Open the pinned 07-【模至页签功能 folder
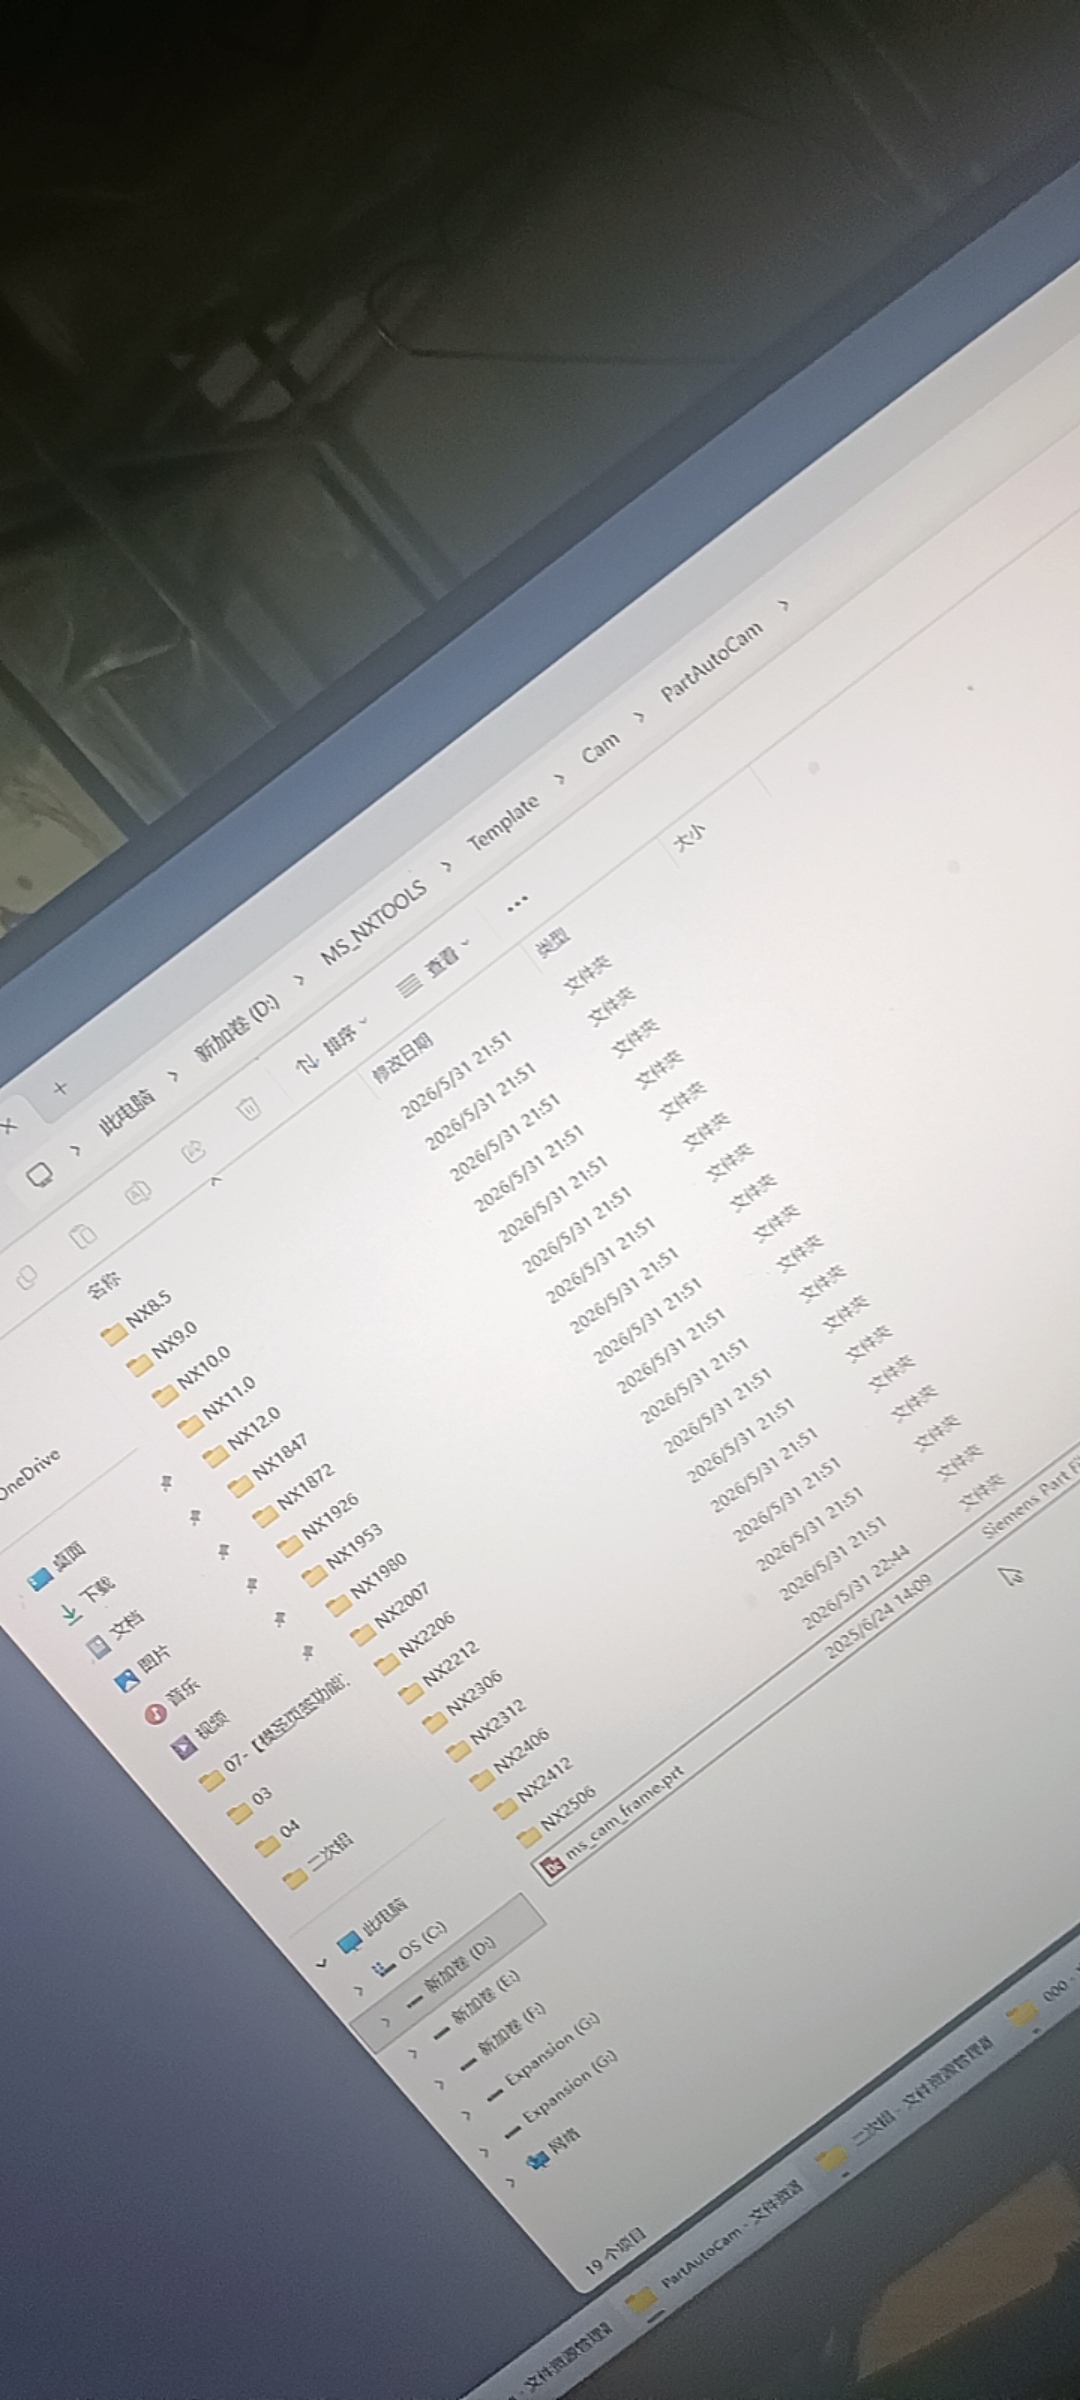This screenshot has height=2400, width=1080. pos(276,1730)
